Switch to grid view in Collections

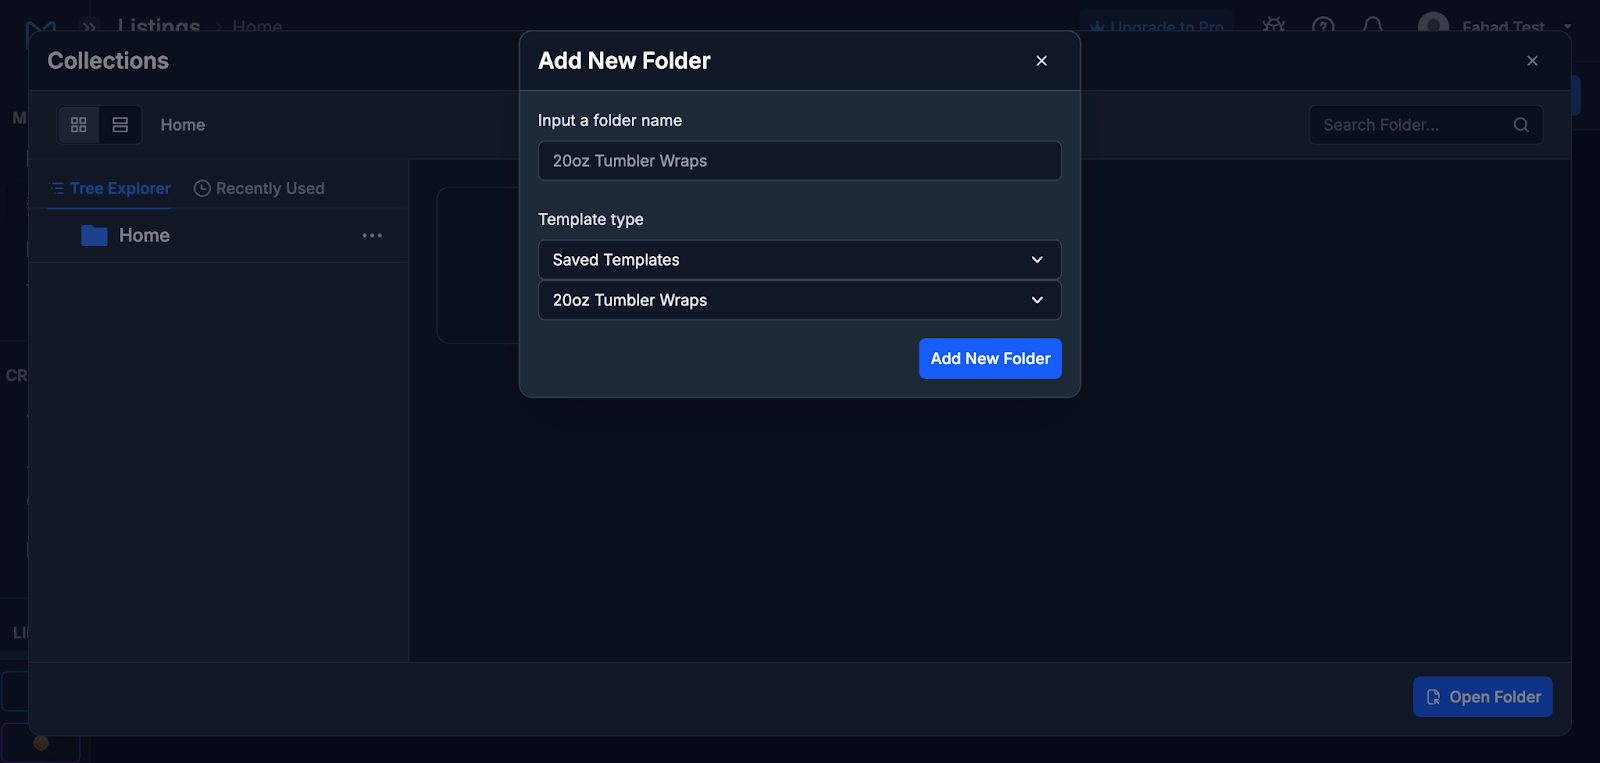79,125
